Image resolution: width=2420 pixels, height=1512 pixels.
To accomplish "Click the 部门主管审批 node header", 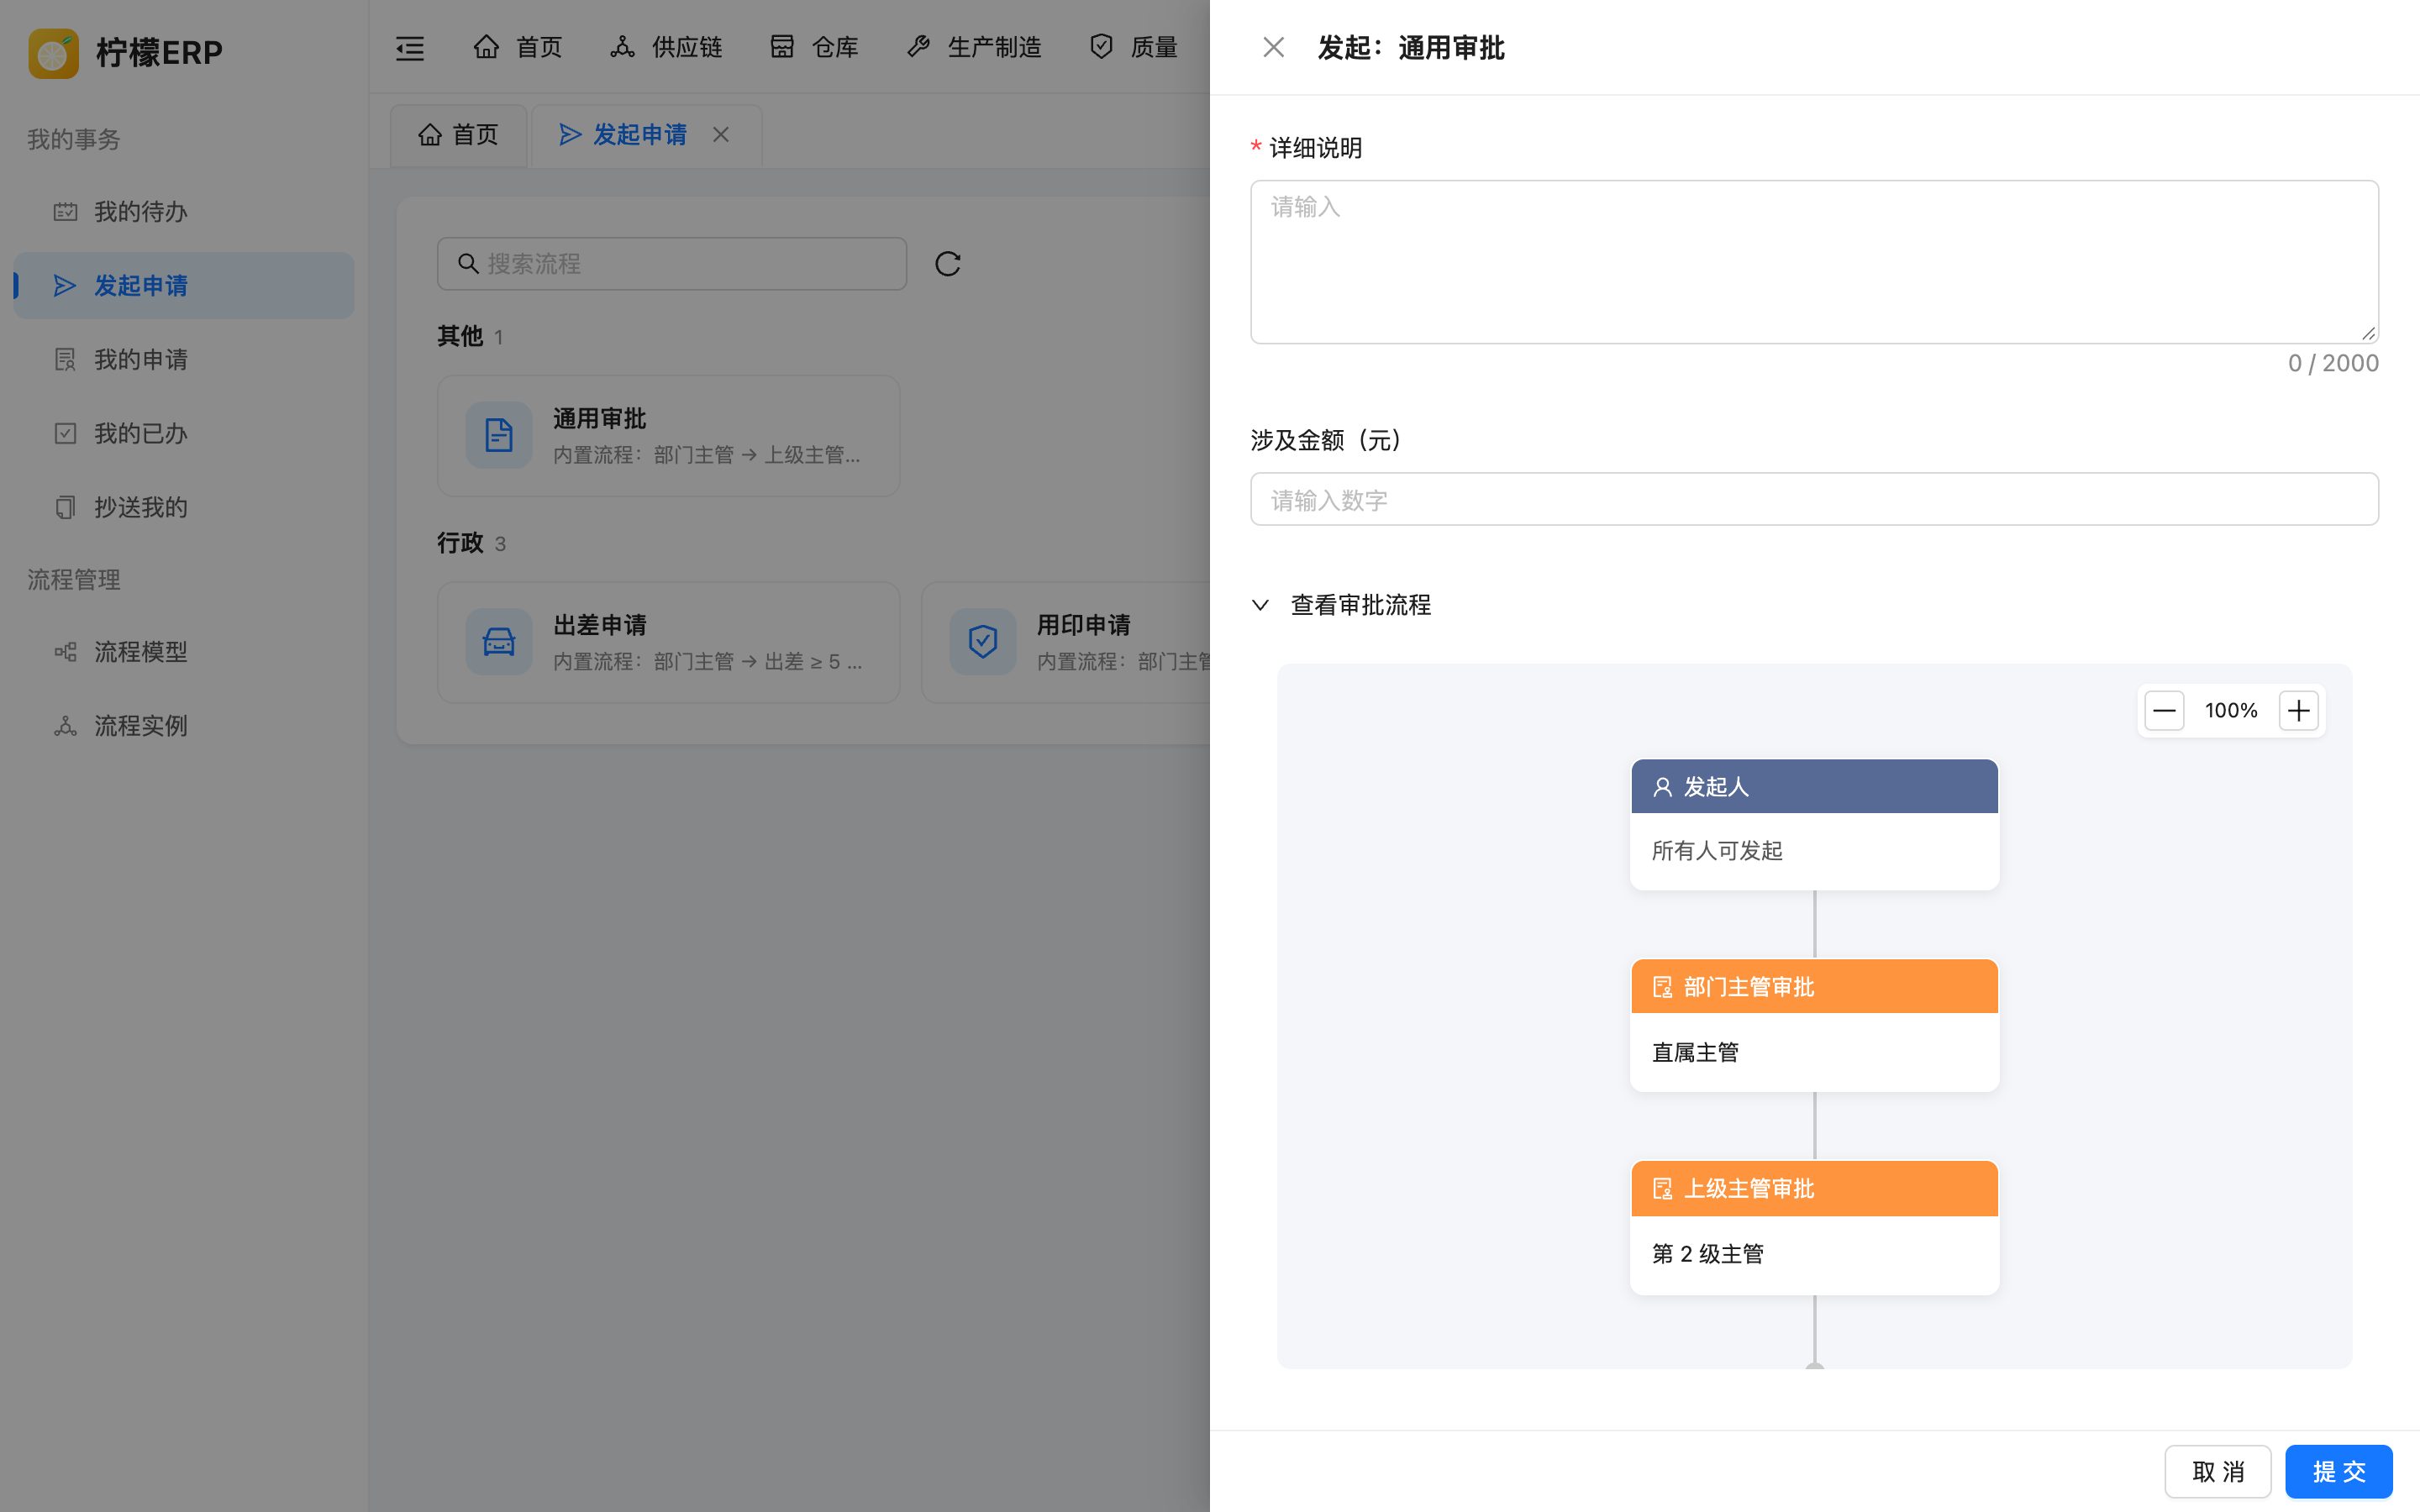I will click(1814, 987).
